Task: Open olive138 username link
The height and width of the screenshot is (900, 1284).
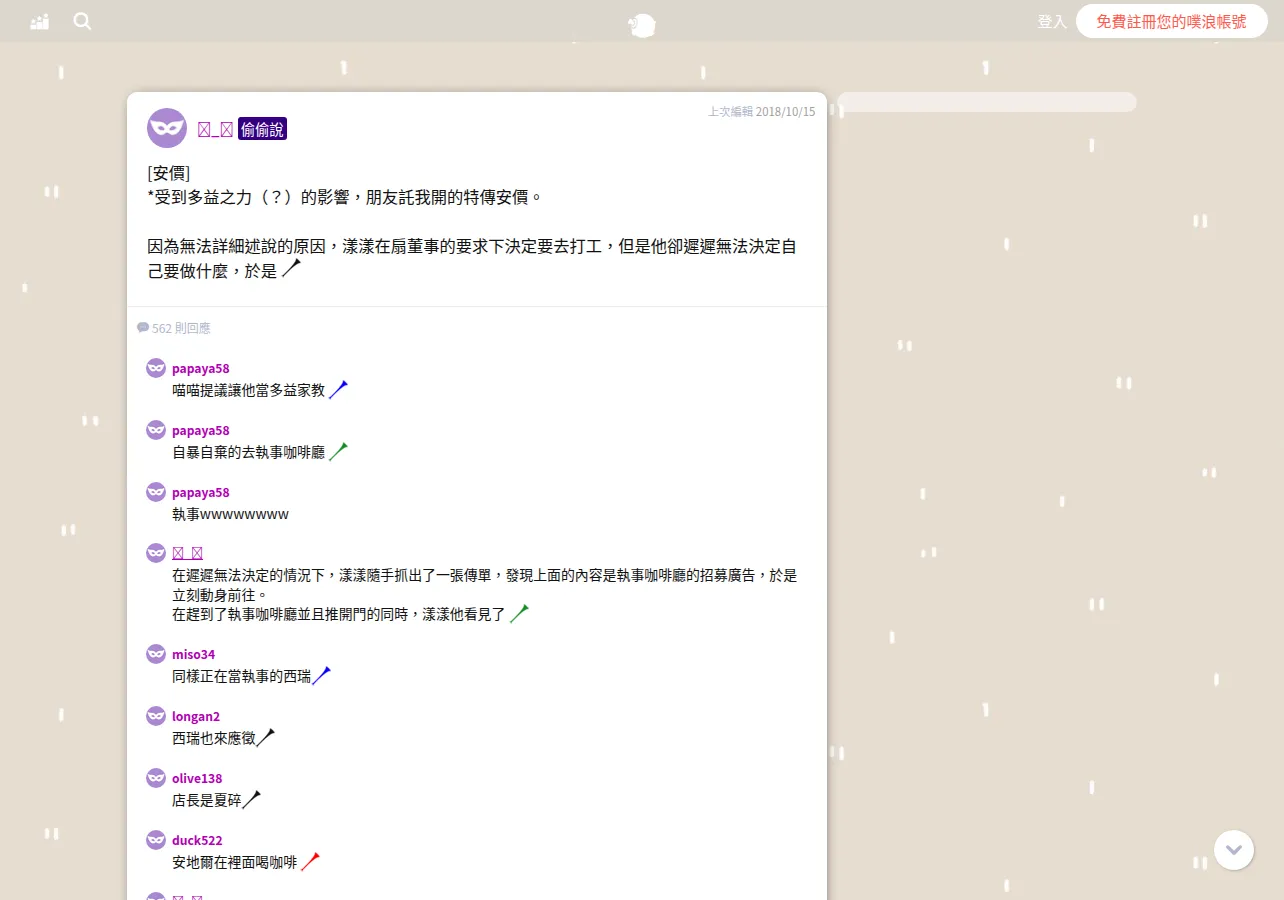Action: click(197, 778)
